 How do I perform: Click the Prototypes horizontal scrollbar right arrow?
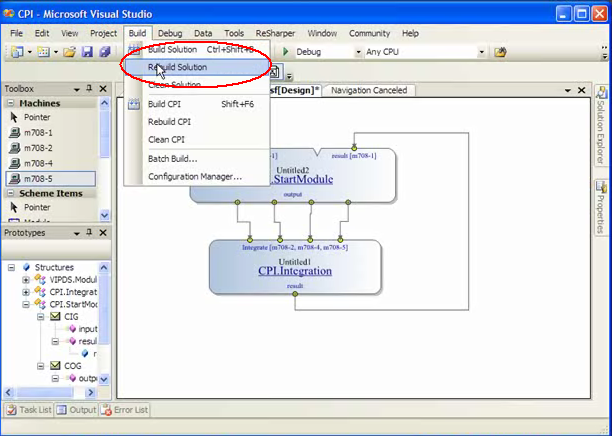click(x=90, y=392)
